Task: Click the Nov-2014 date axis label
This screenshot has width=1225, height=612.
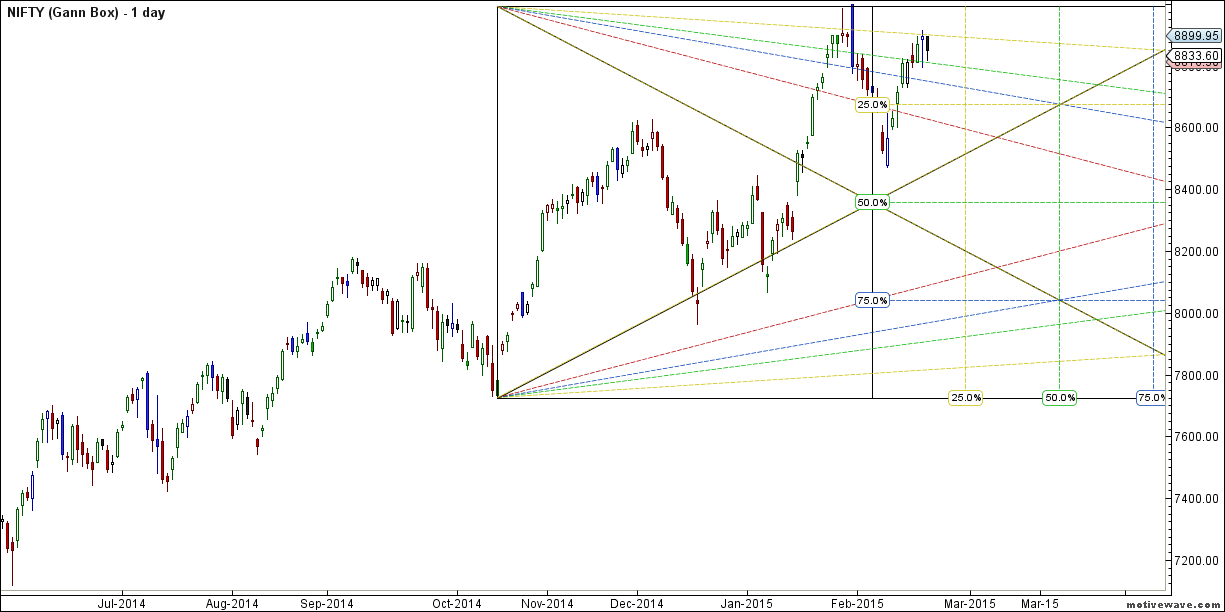Action: (546, 603)
